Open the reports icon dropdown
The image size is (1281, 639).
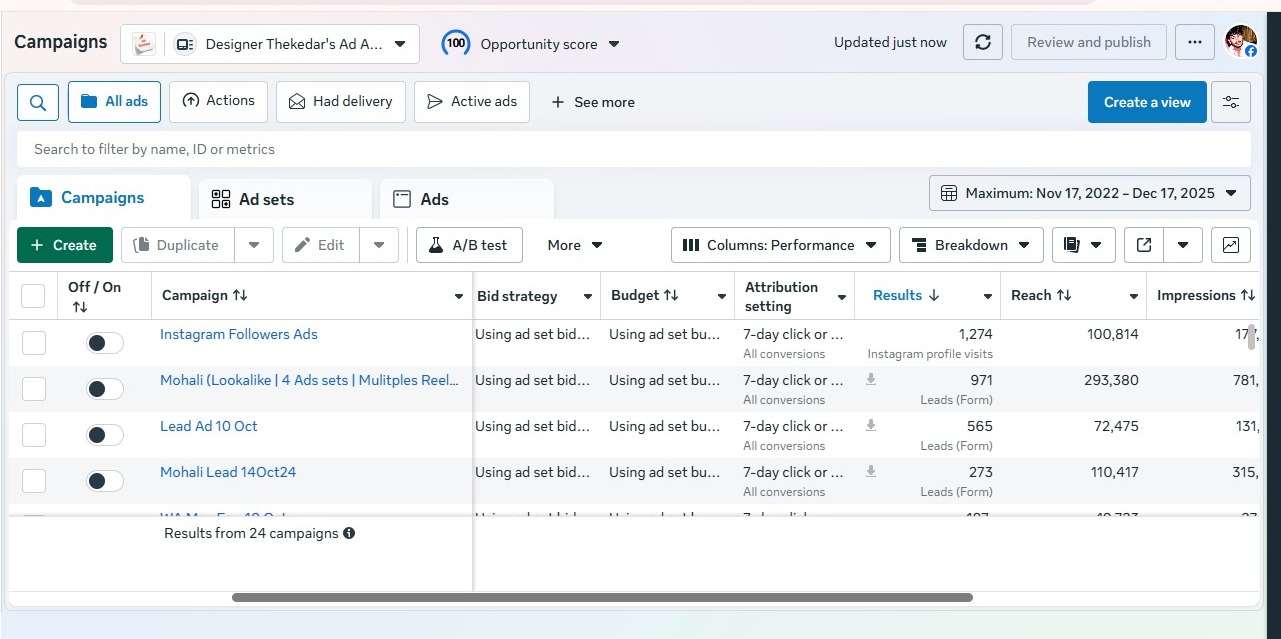(1083, 245)
